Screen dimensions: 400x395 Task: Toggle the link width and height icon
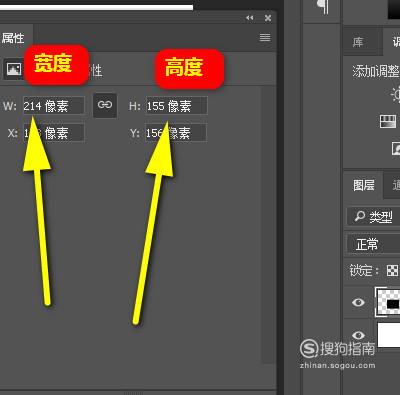tap(105, 105)
